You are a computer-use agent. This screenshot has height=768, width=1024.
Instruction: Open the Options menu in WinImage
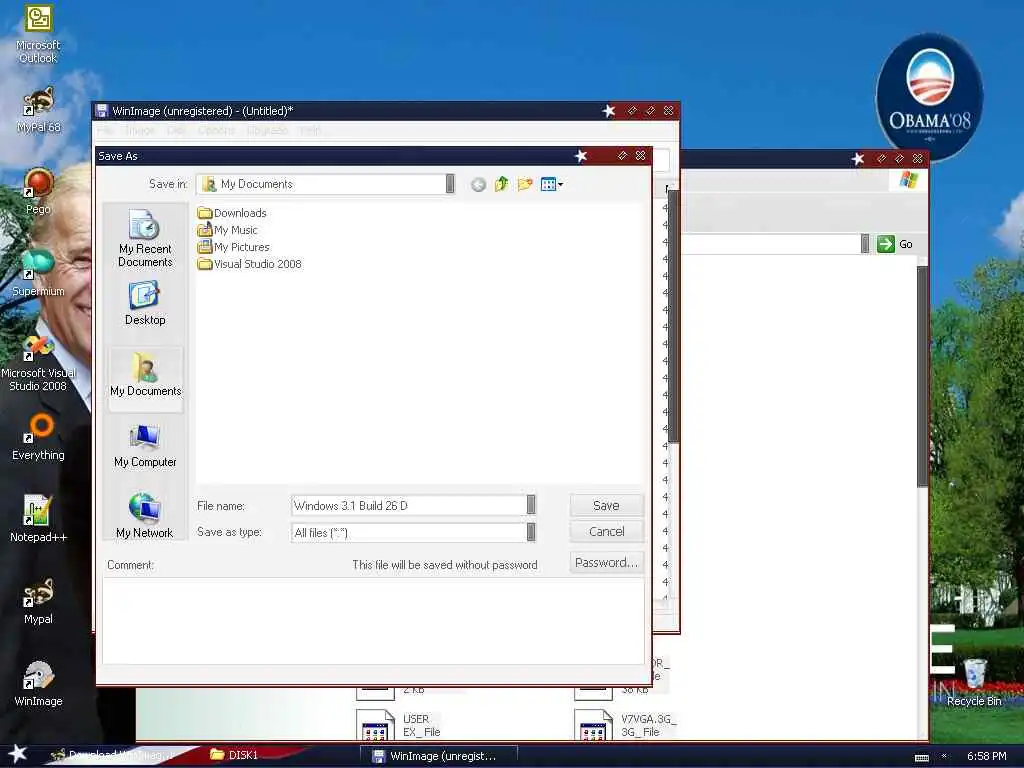tap(216, 131)
